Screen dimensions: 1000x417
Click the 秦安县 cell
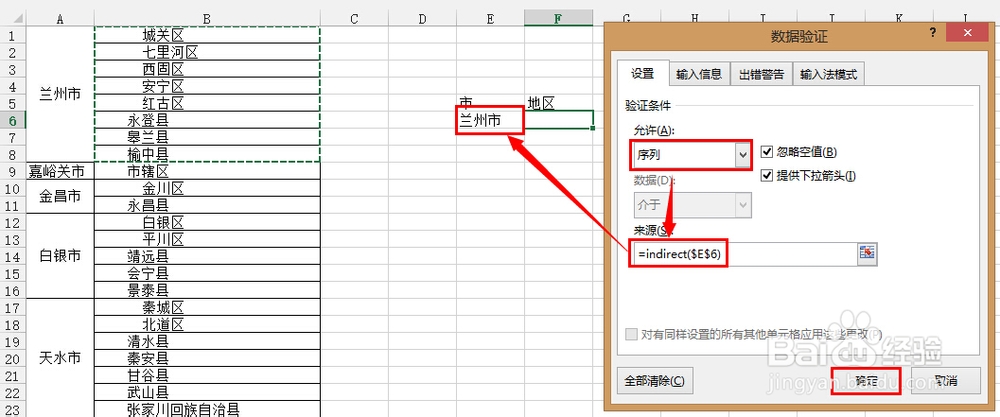207,358
